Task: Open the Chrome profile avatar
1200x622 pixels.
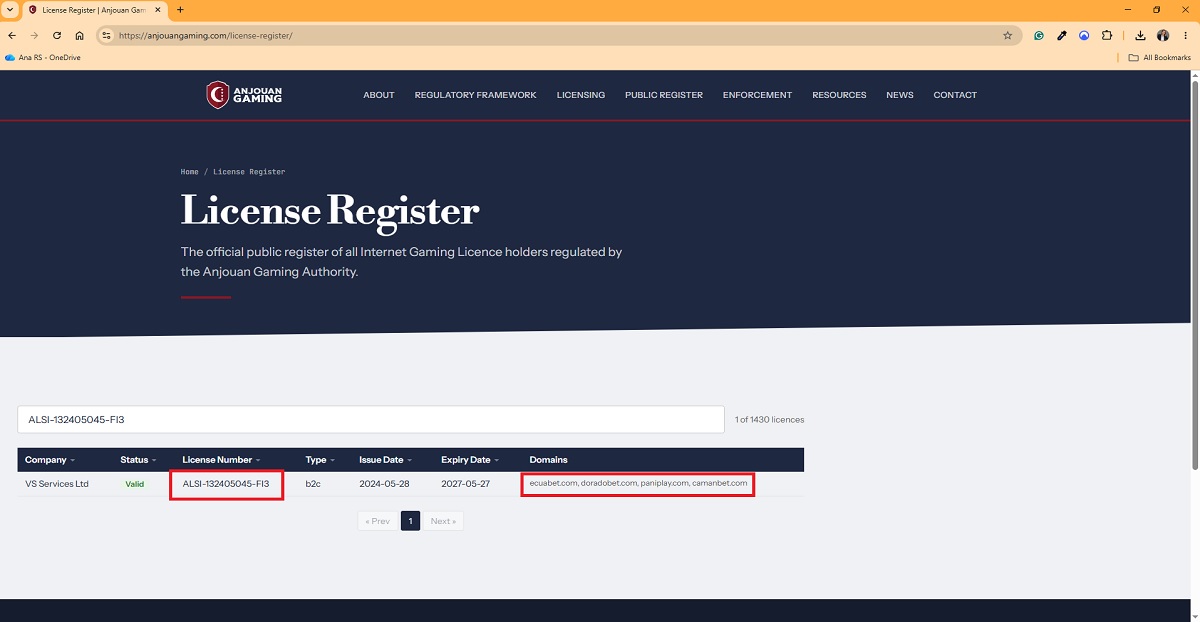Action: tap(1163, 35)
